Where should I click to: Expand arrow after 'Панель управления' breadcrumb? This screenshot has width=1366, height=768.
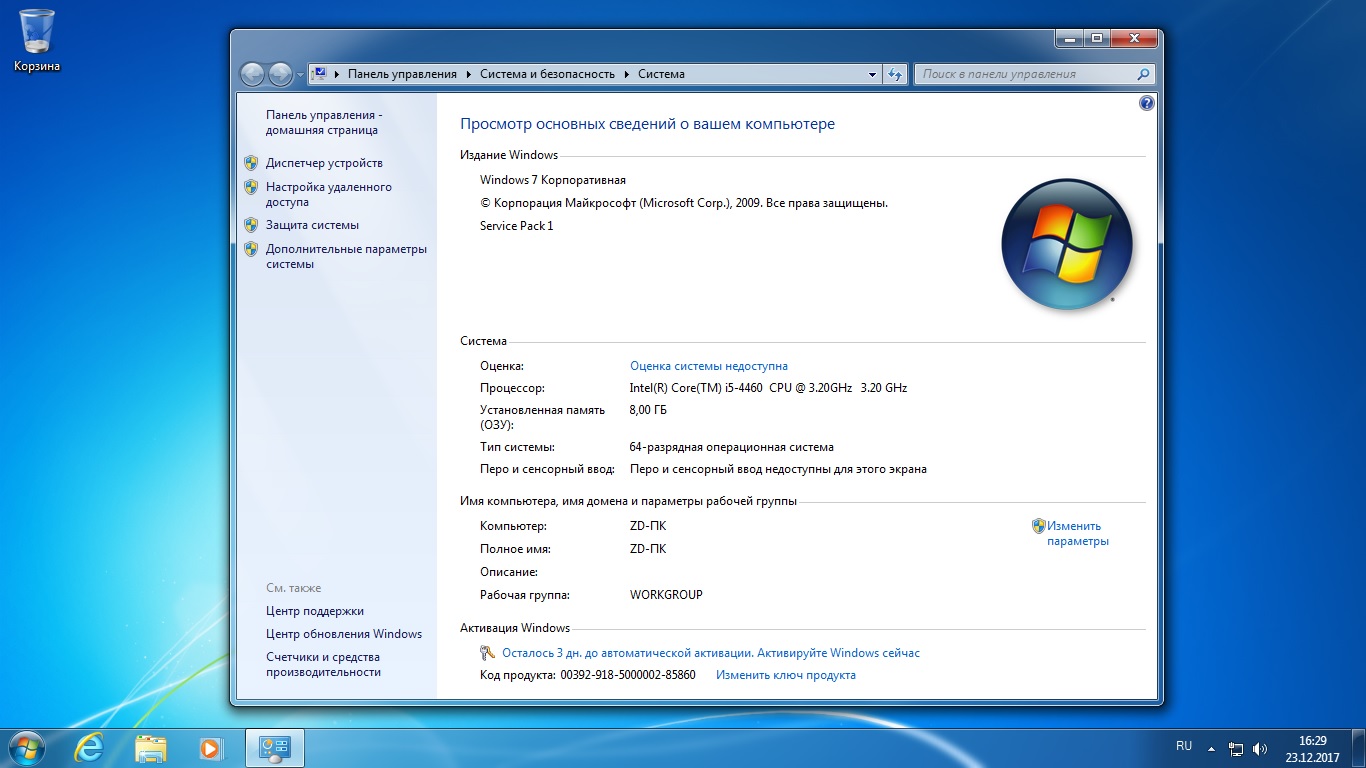point(468,74)
